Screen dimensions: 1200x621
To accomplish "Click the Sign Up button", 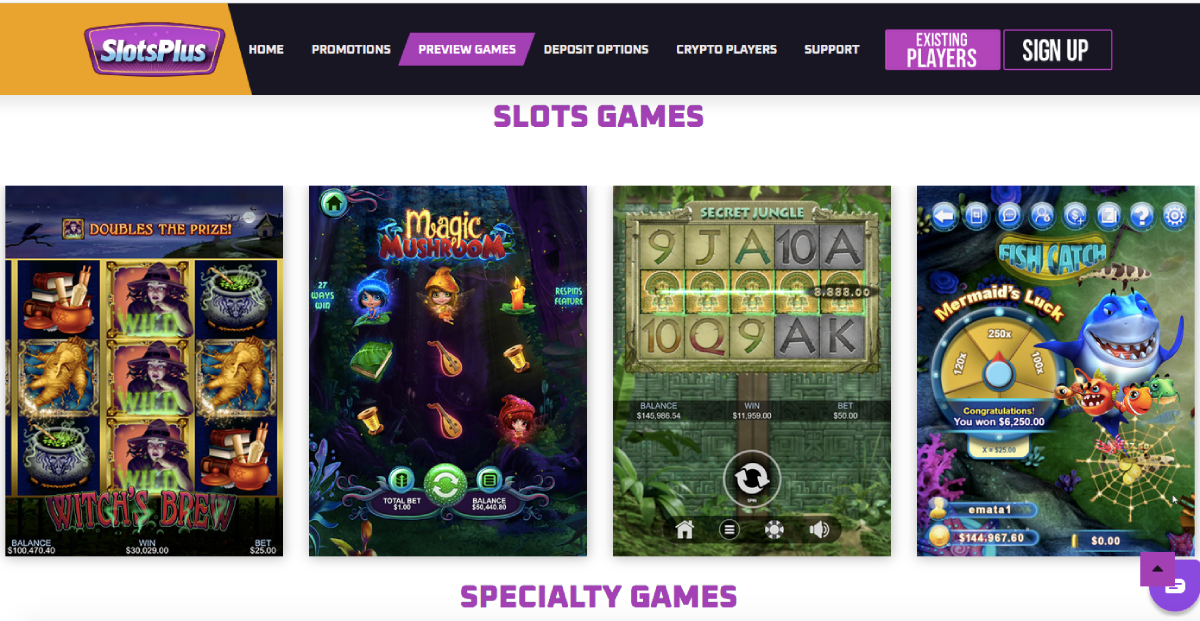I will tap(1055, 50).
